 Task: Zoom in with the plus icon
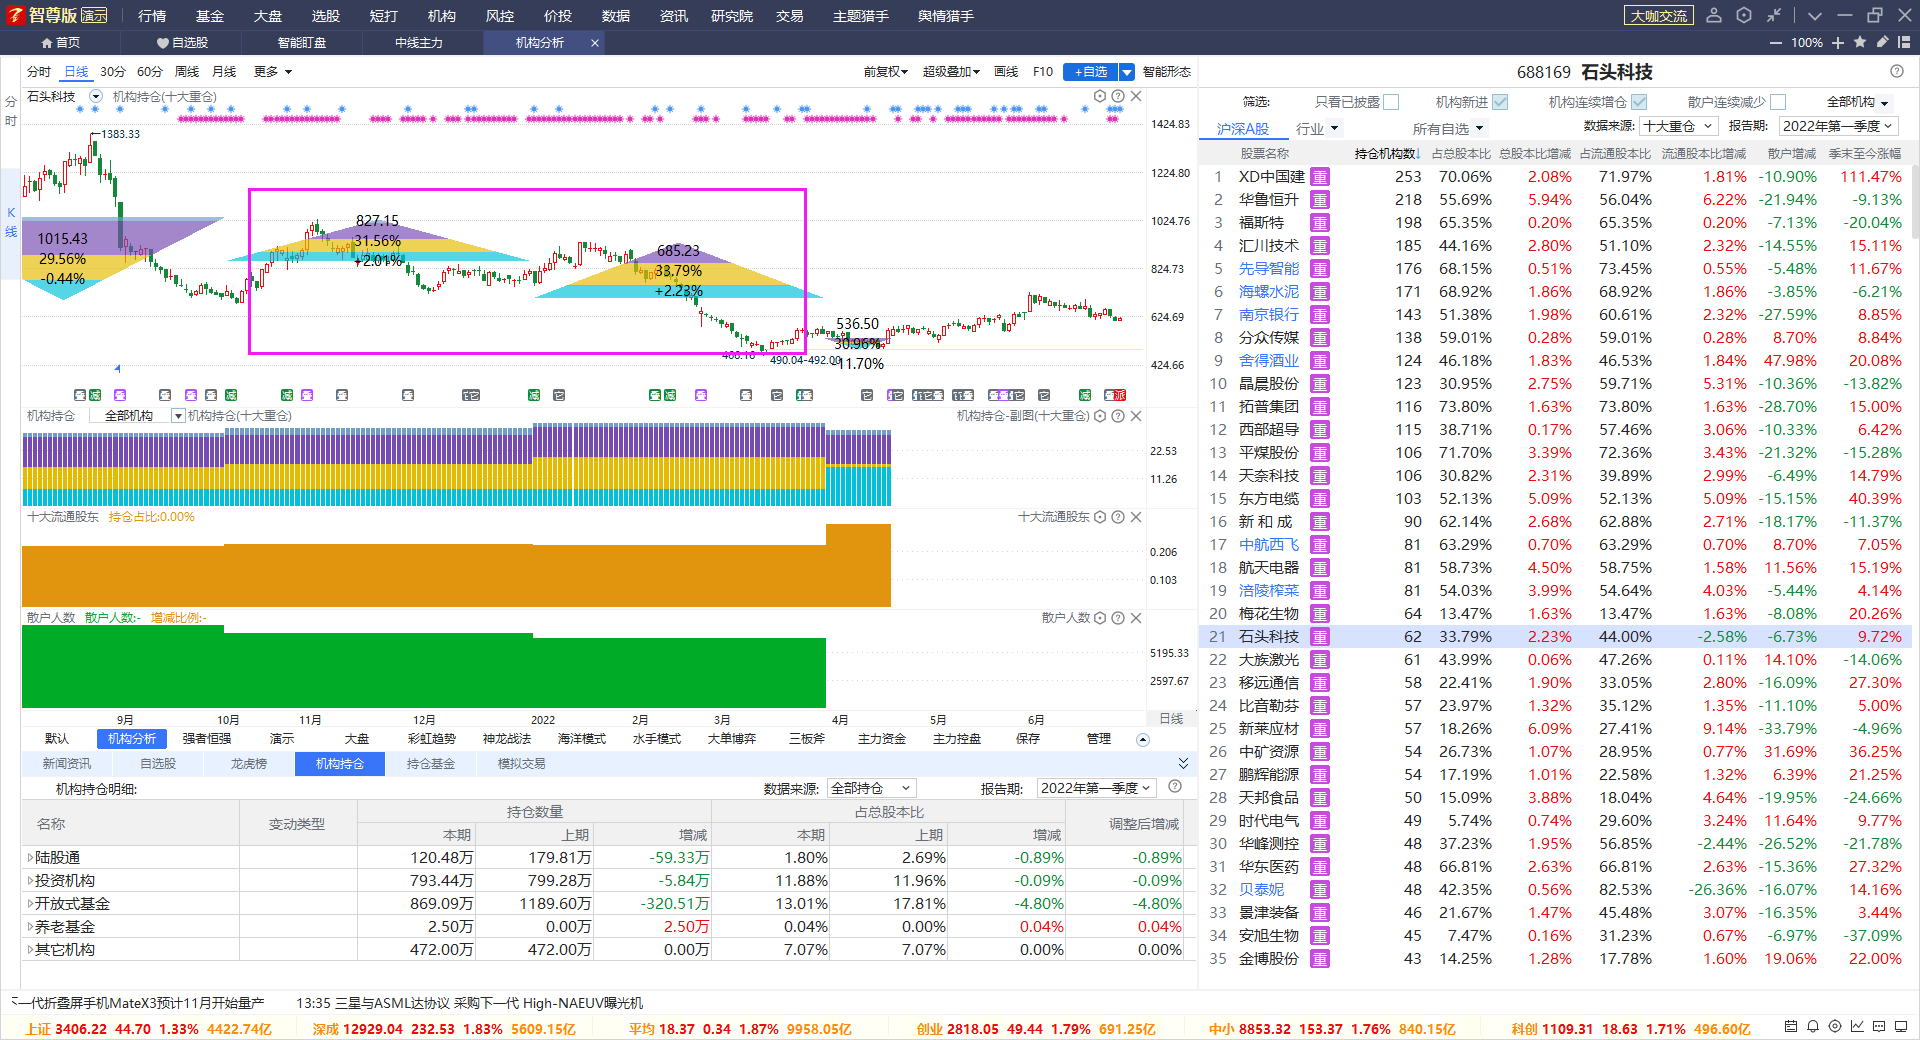(x=1838, y=43)
